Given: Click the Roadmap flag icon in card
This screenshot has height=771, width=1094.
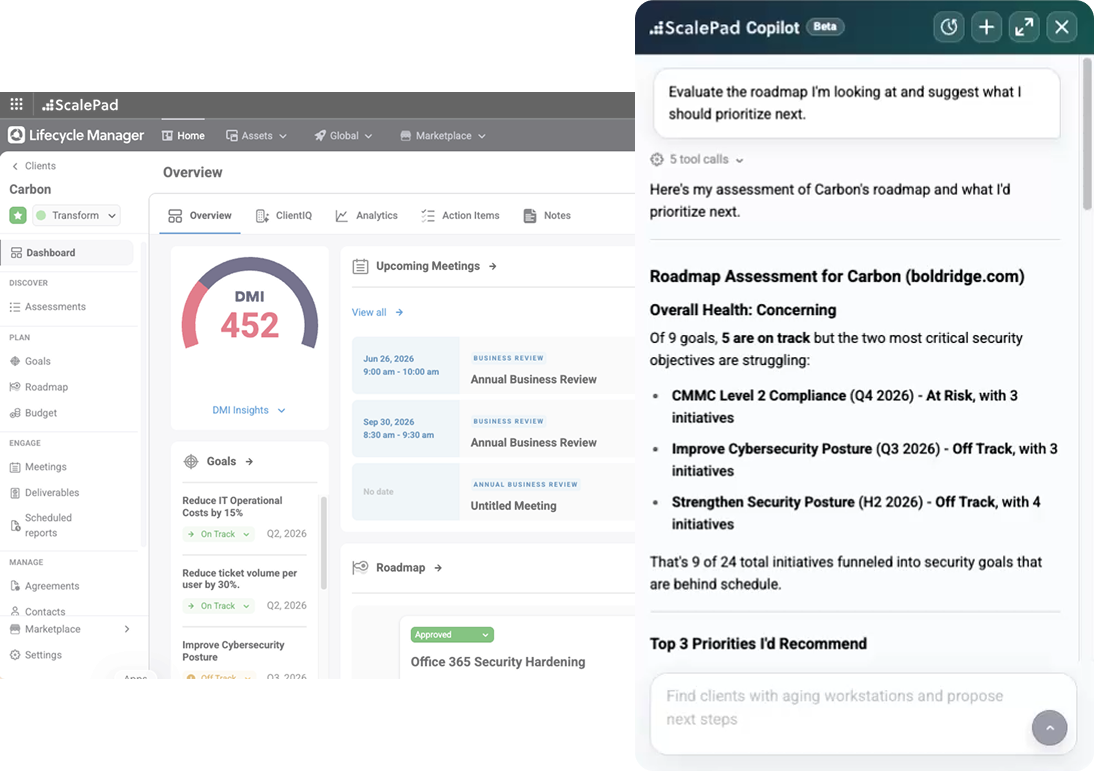Looking at the screenshot, I should (360, 567).
